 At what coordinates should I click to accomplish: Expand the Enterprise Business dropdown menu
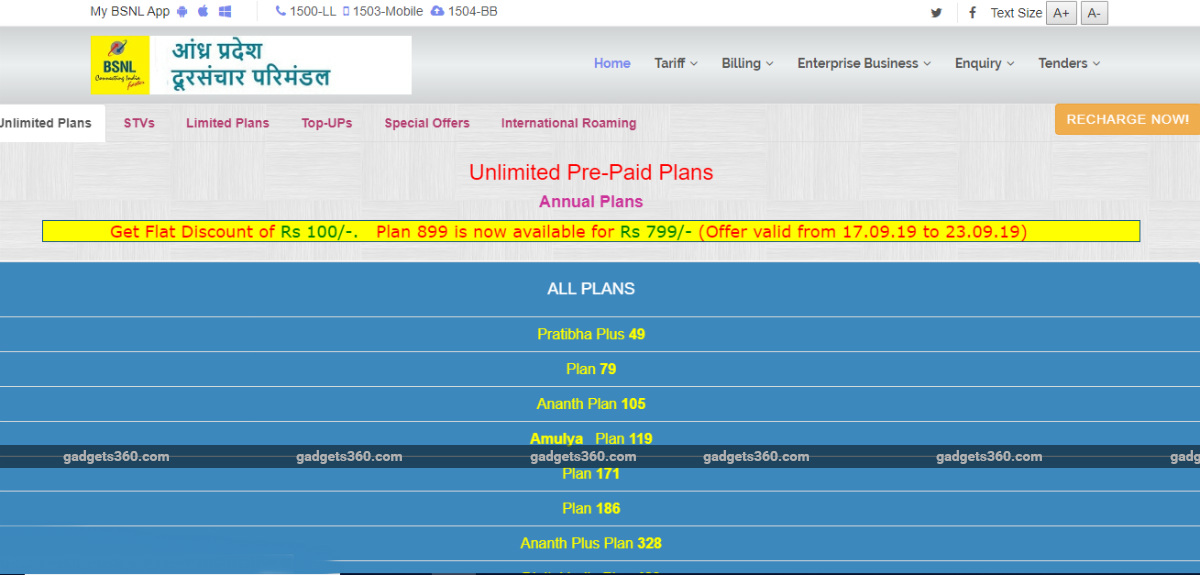[x=864, y=63]
